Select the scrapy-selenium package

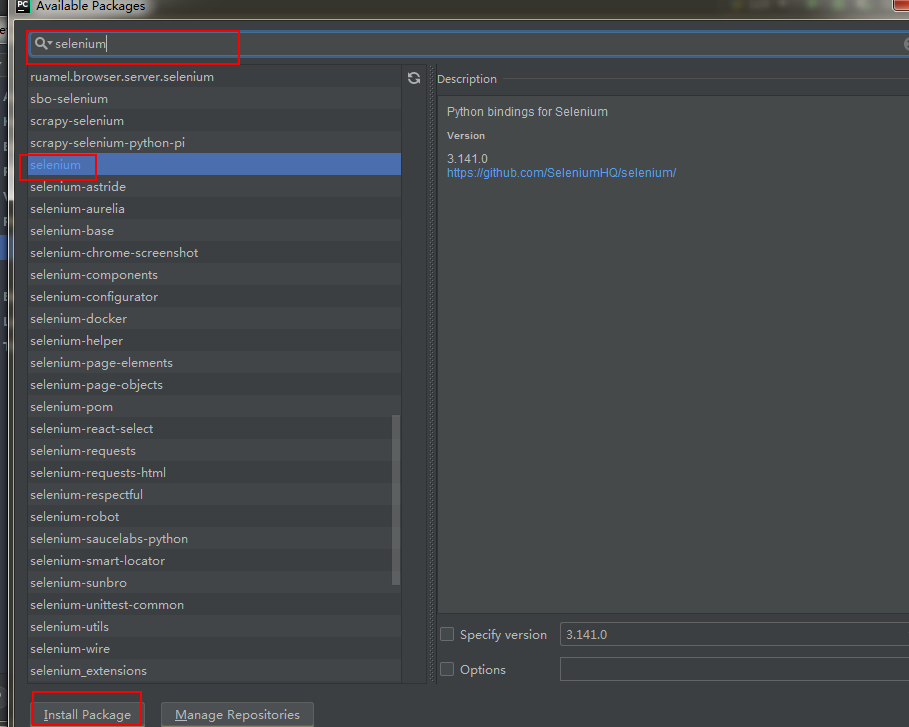click(214, 121)
